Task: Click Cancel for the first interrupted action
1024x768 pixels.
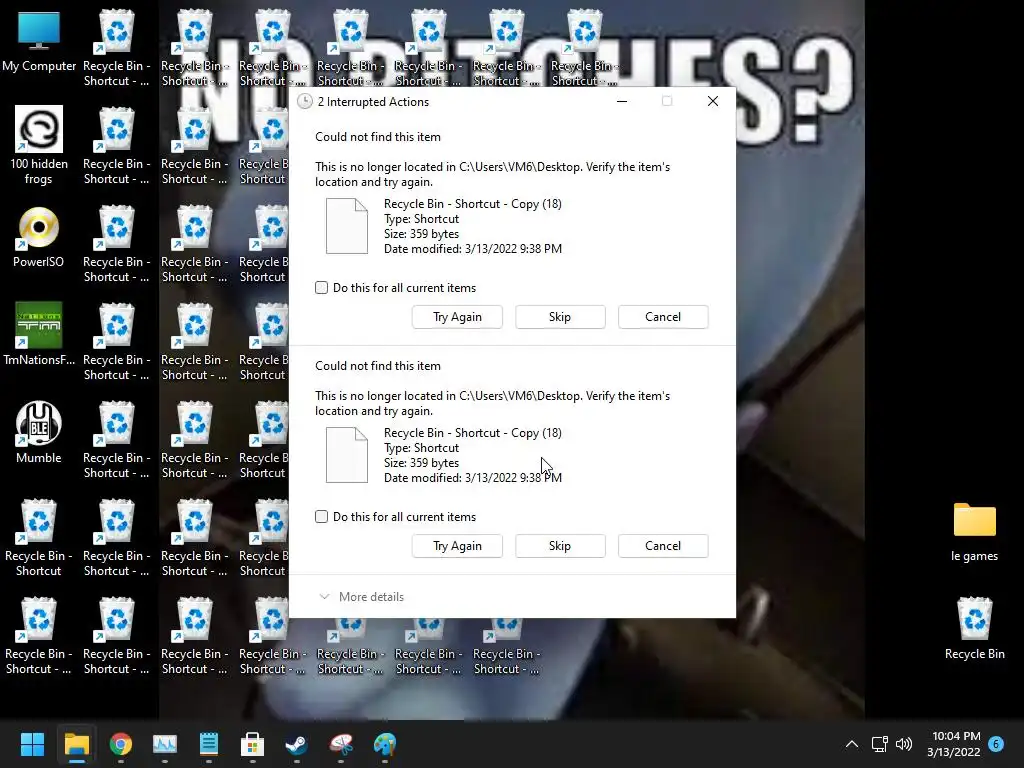Action: pyautogui.click(x=663, y=317)
